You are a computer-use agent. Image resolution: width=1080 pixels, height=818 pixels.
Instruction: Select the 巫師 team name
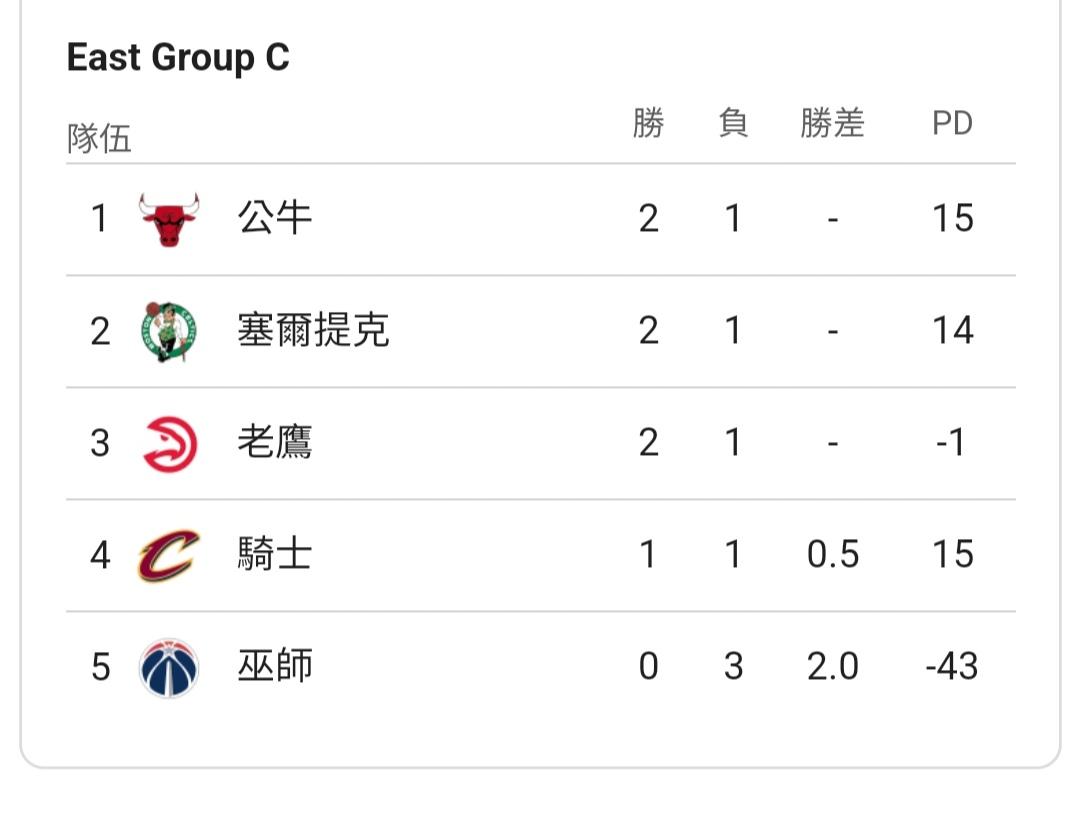275,666
